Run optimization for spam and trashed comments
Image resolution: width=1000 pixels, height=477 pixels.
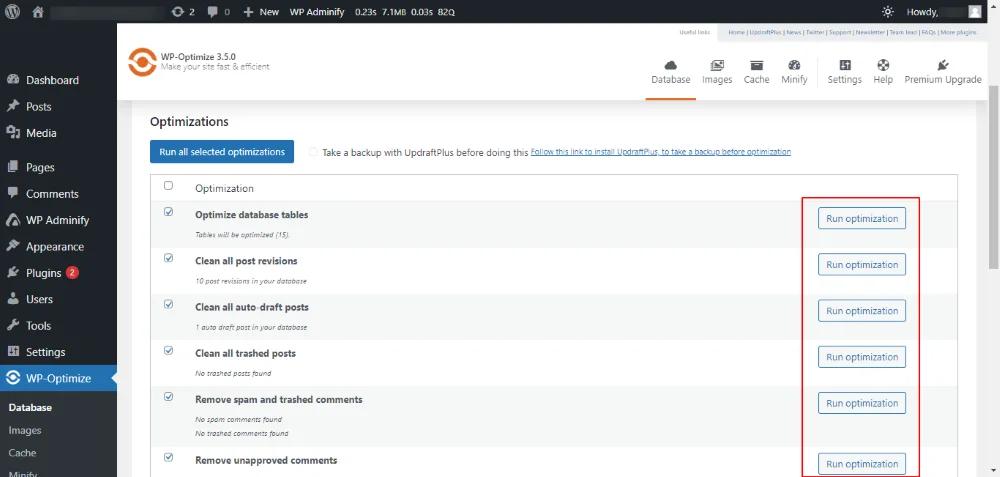tap(862, 403)
